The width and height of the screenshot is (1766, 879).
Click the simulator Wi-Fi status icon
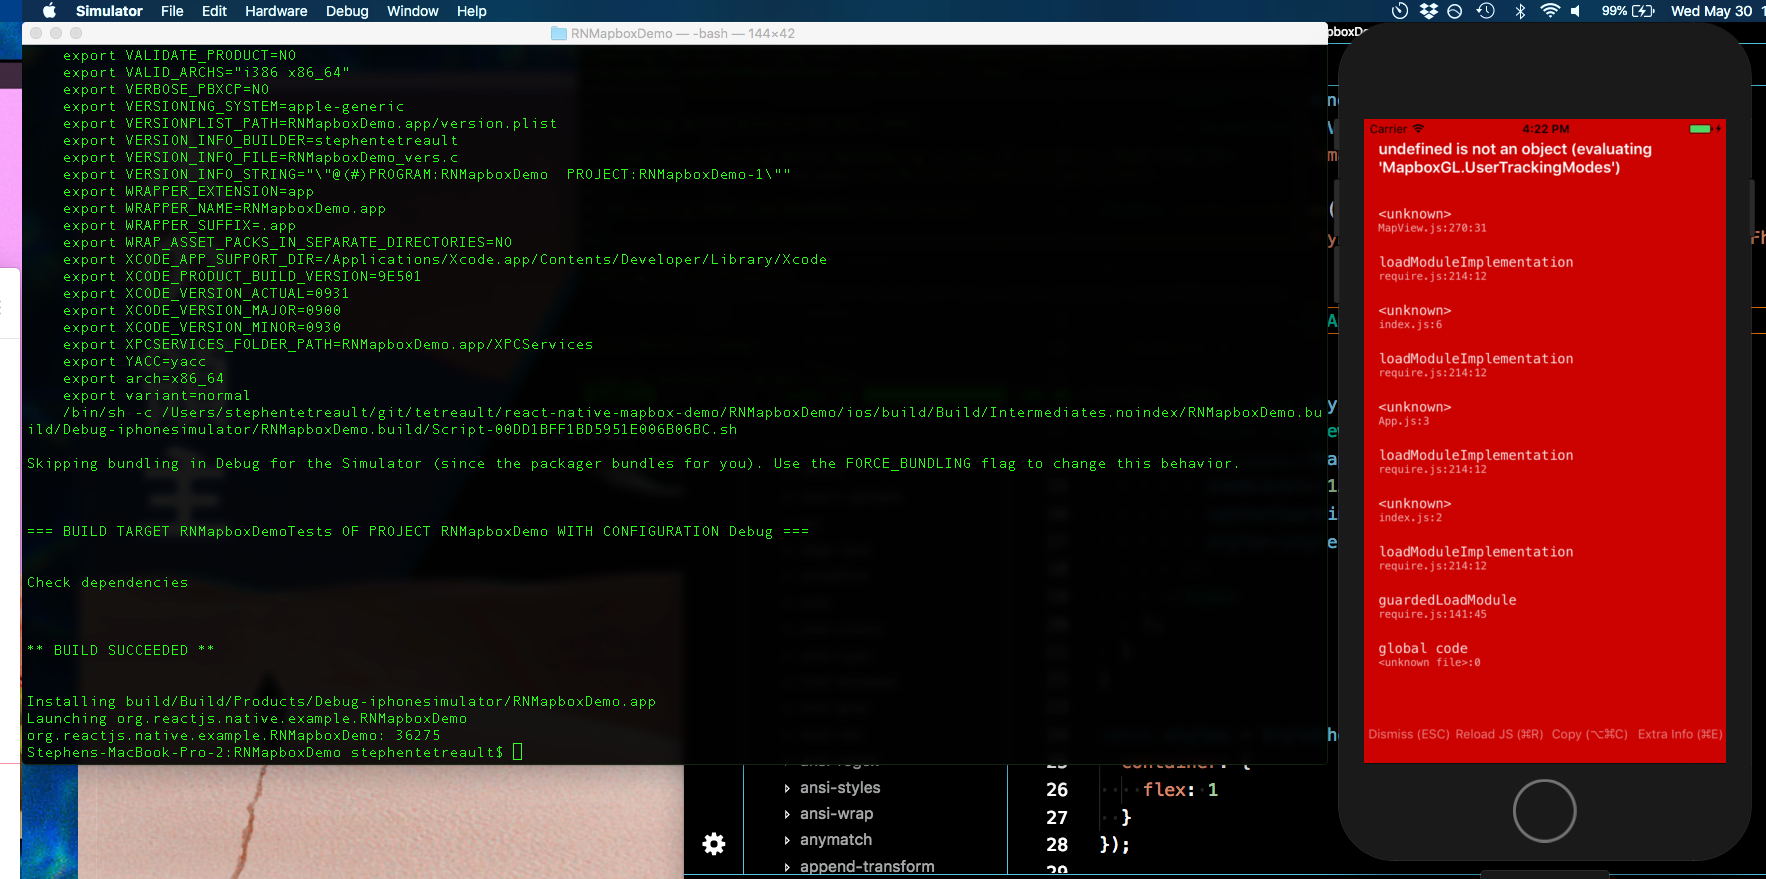(x=1418, y=129)
